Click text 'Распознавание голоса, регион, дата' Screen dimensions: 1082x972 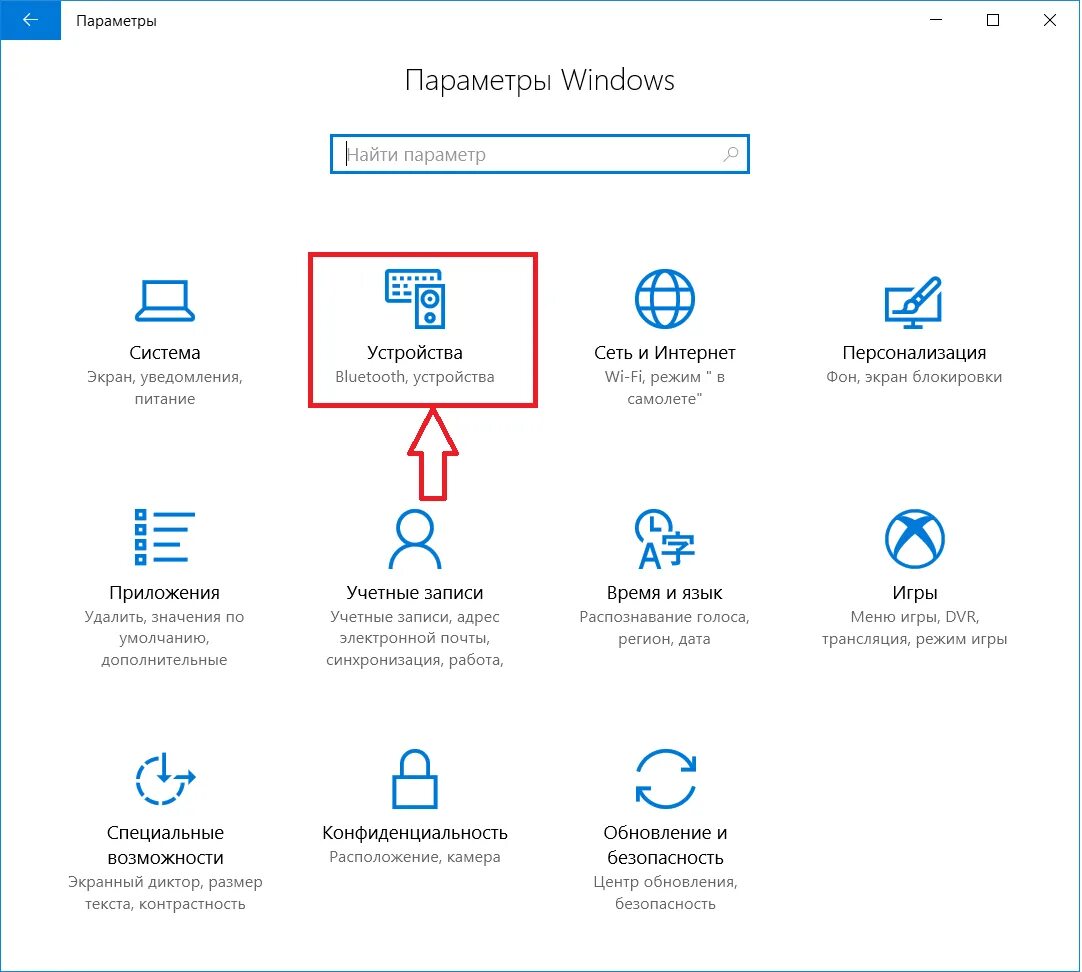tap(665, 627)
